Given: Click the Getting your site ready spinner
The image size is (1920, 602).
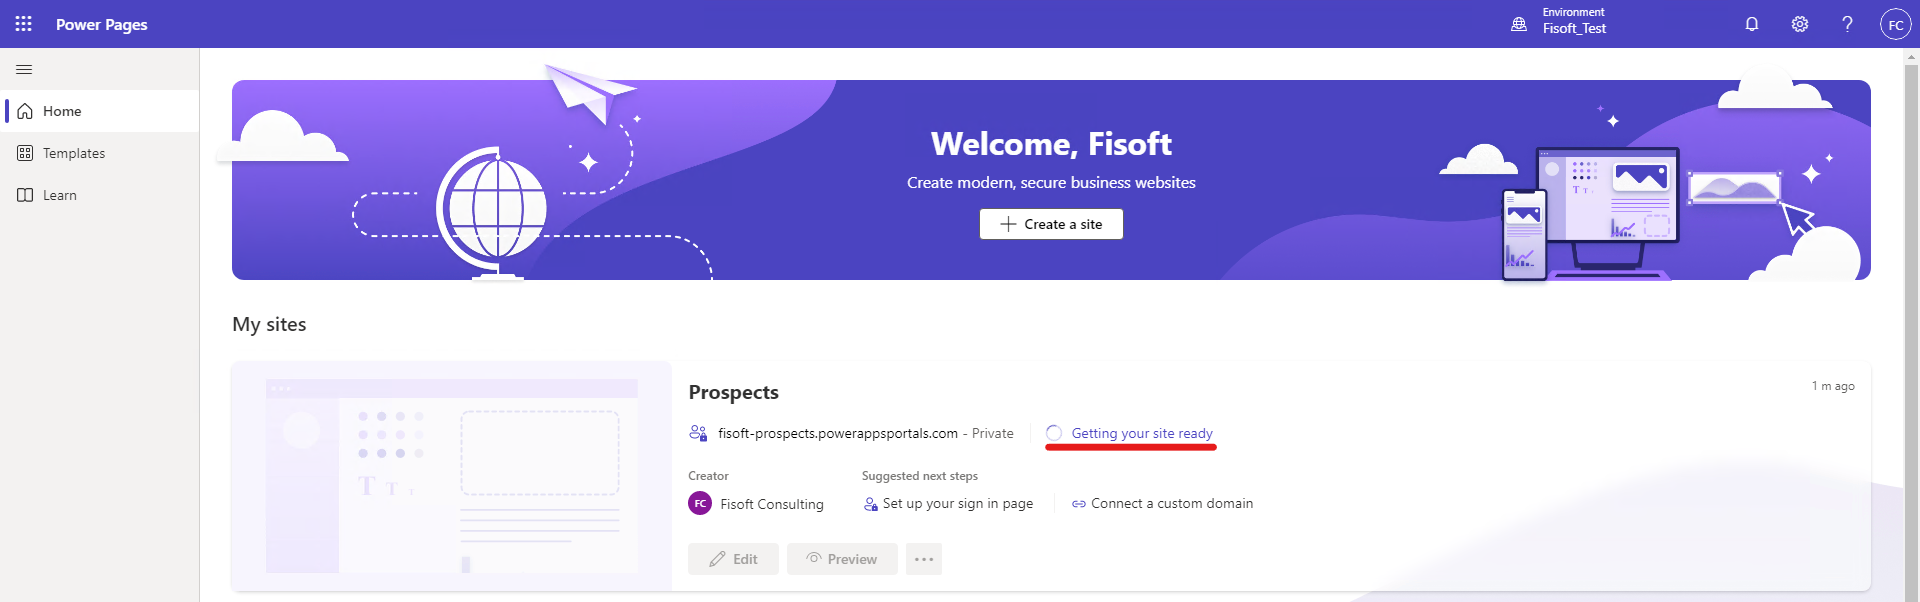Looking at the screenshot, I should coord(1054,433).
